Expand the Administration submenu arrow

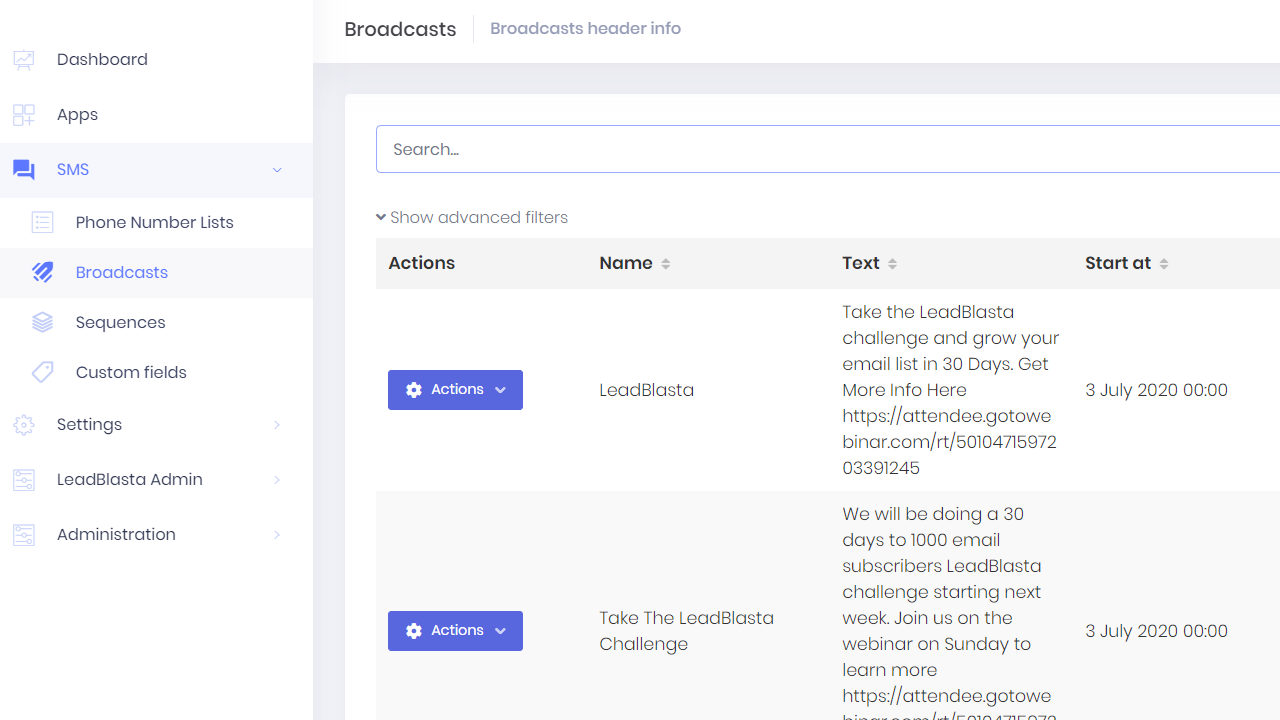pyautogui.click(x=277, y=535)
